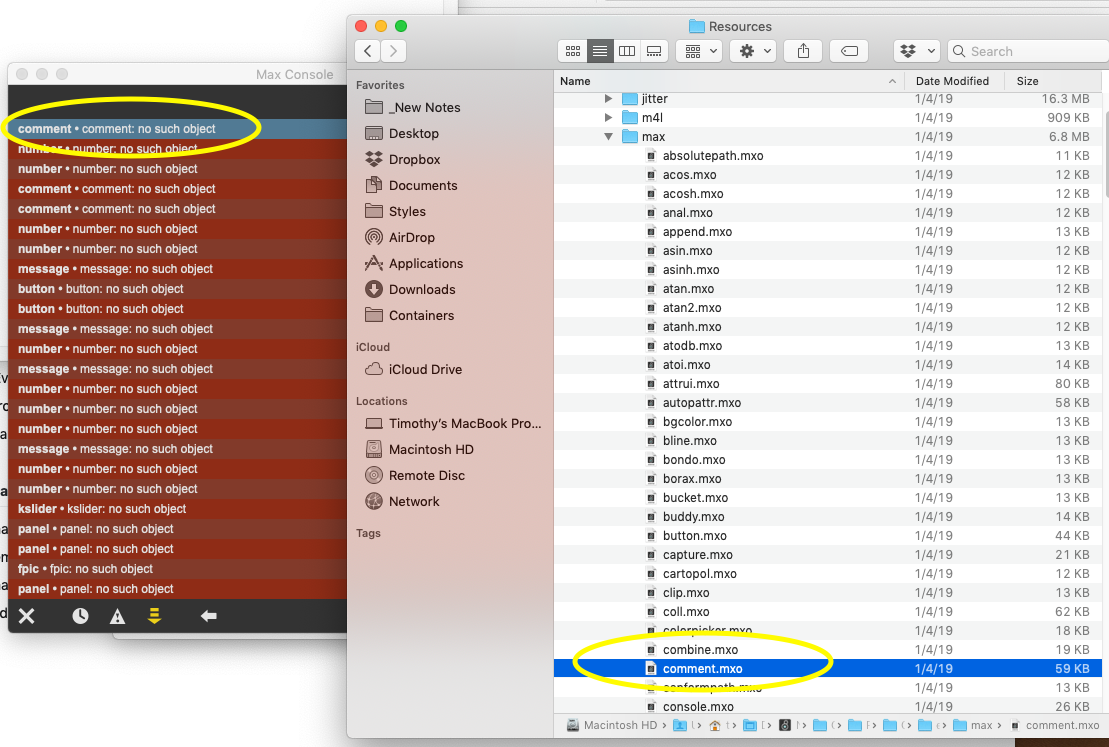Viewport: 1109px width, 747px height.
Task: Select the jitter folder row
Action: click(828, 98)
